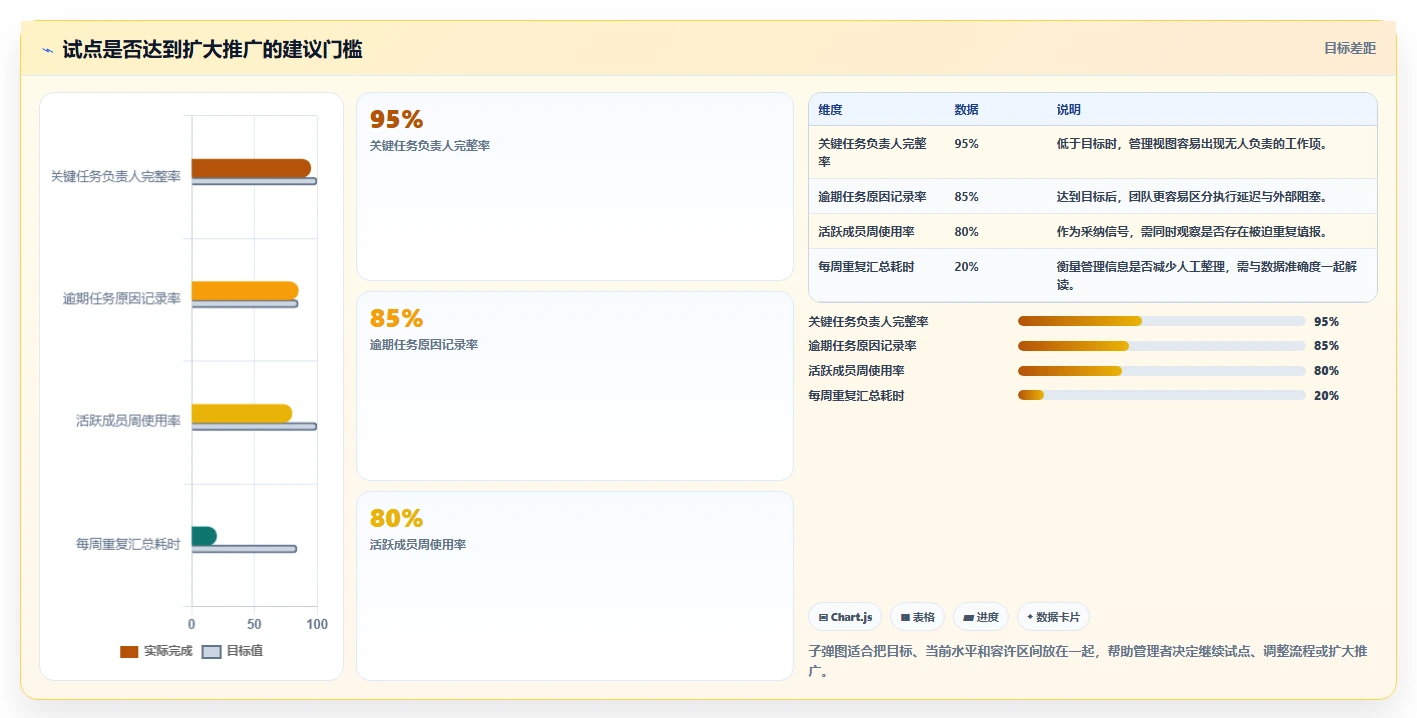Click the gray target bar of 活跃成员周使用率

pos(254,427)
